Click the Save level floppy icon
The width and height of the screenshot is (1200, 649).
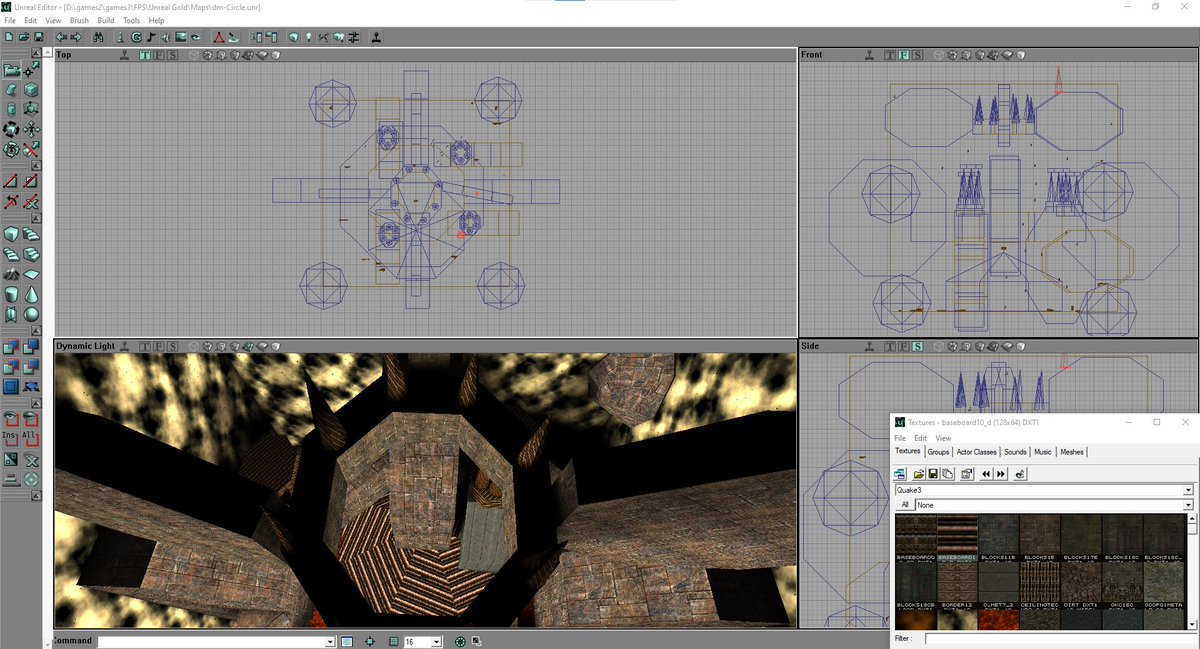(x=38, y=37)
